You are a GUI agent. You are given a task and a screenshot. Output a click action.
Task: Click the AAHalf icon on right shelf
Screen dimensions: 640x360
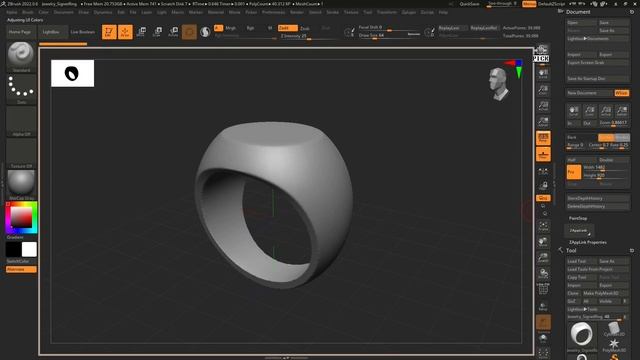point(543,122)
